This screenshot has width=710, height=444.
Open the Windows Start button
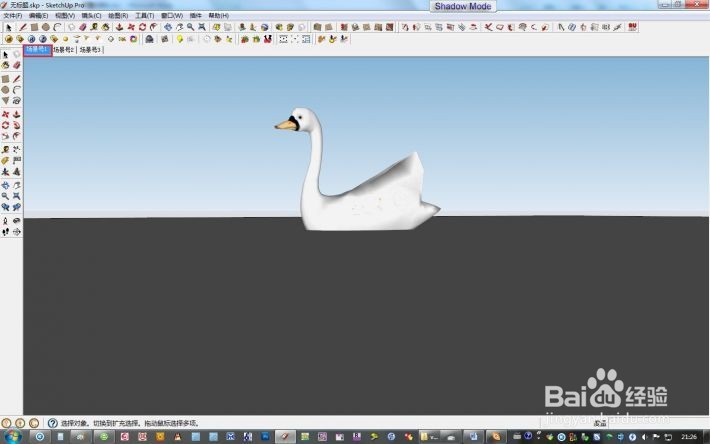[12, 437]
